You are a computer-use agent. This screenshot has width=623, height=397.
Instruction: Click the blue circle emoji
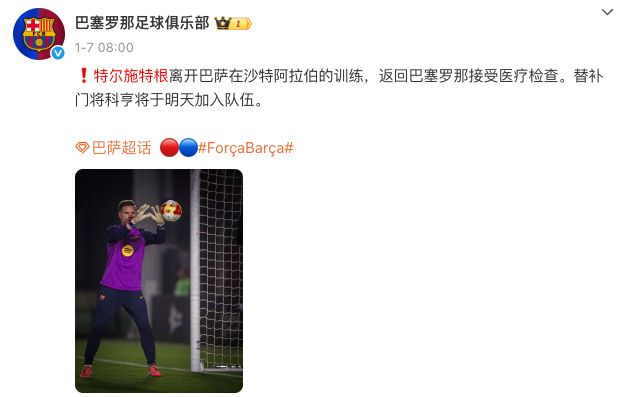coord(188,147)
